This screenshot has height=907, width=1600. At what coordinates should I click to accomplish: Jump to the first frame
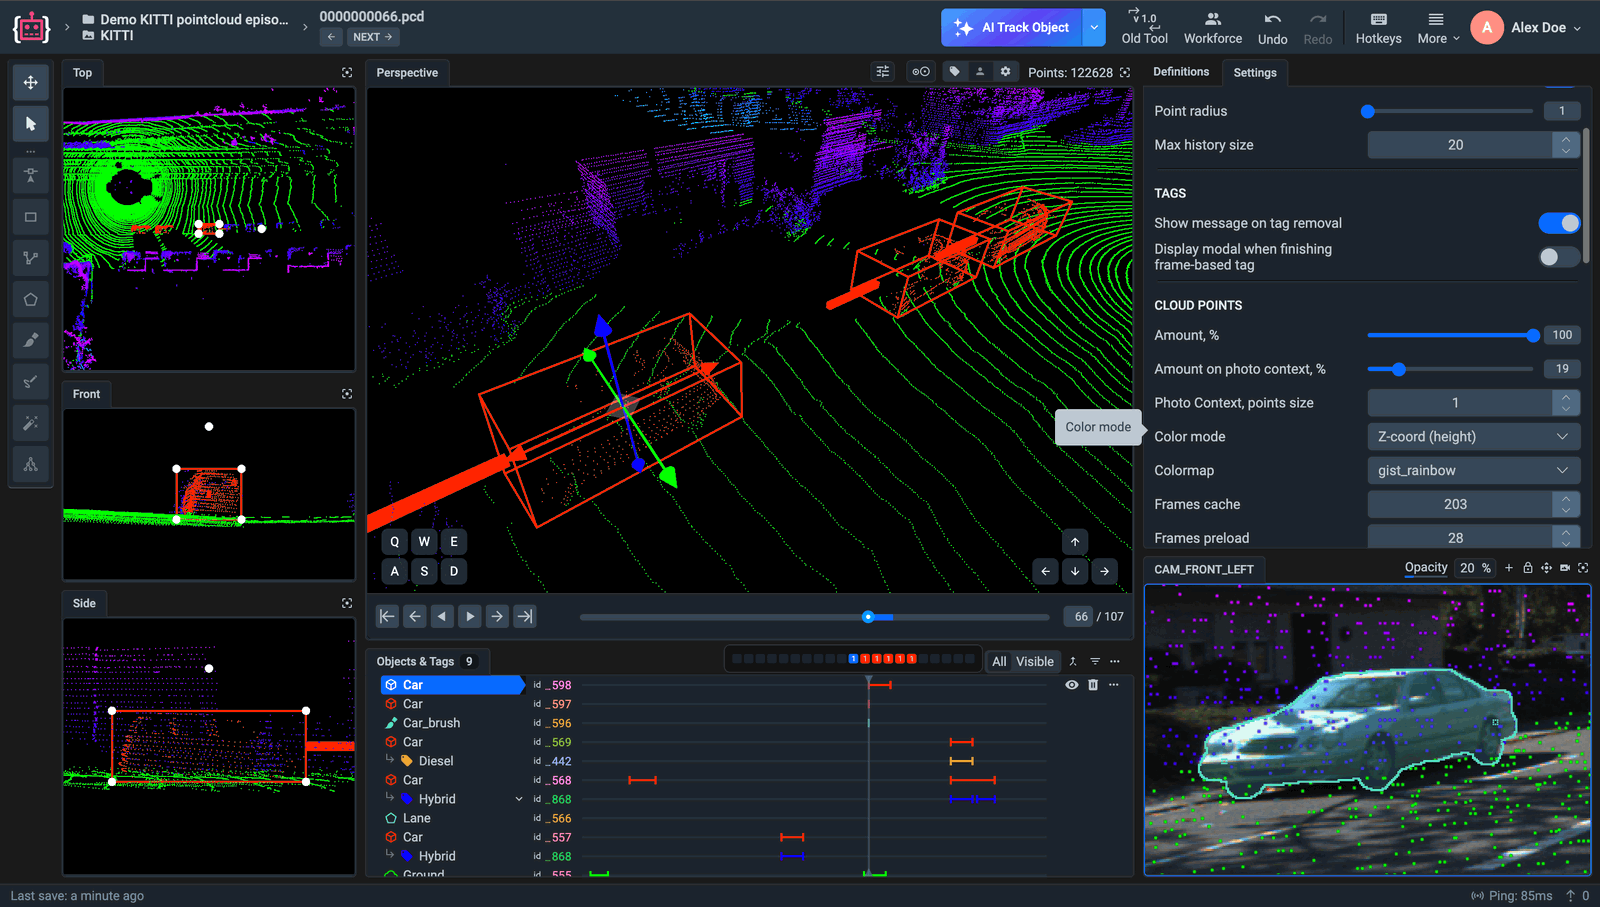pyautogui.click(x=387, y=617)
